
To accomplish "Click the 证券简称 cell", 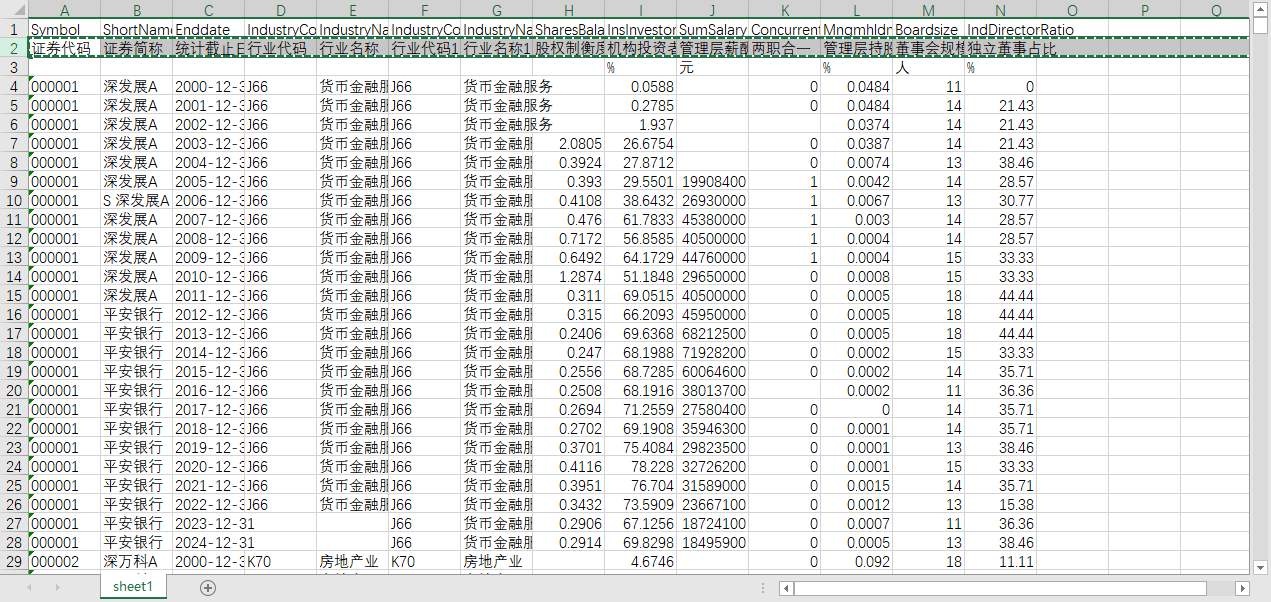I will [136, 49].
